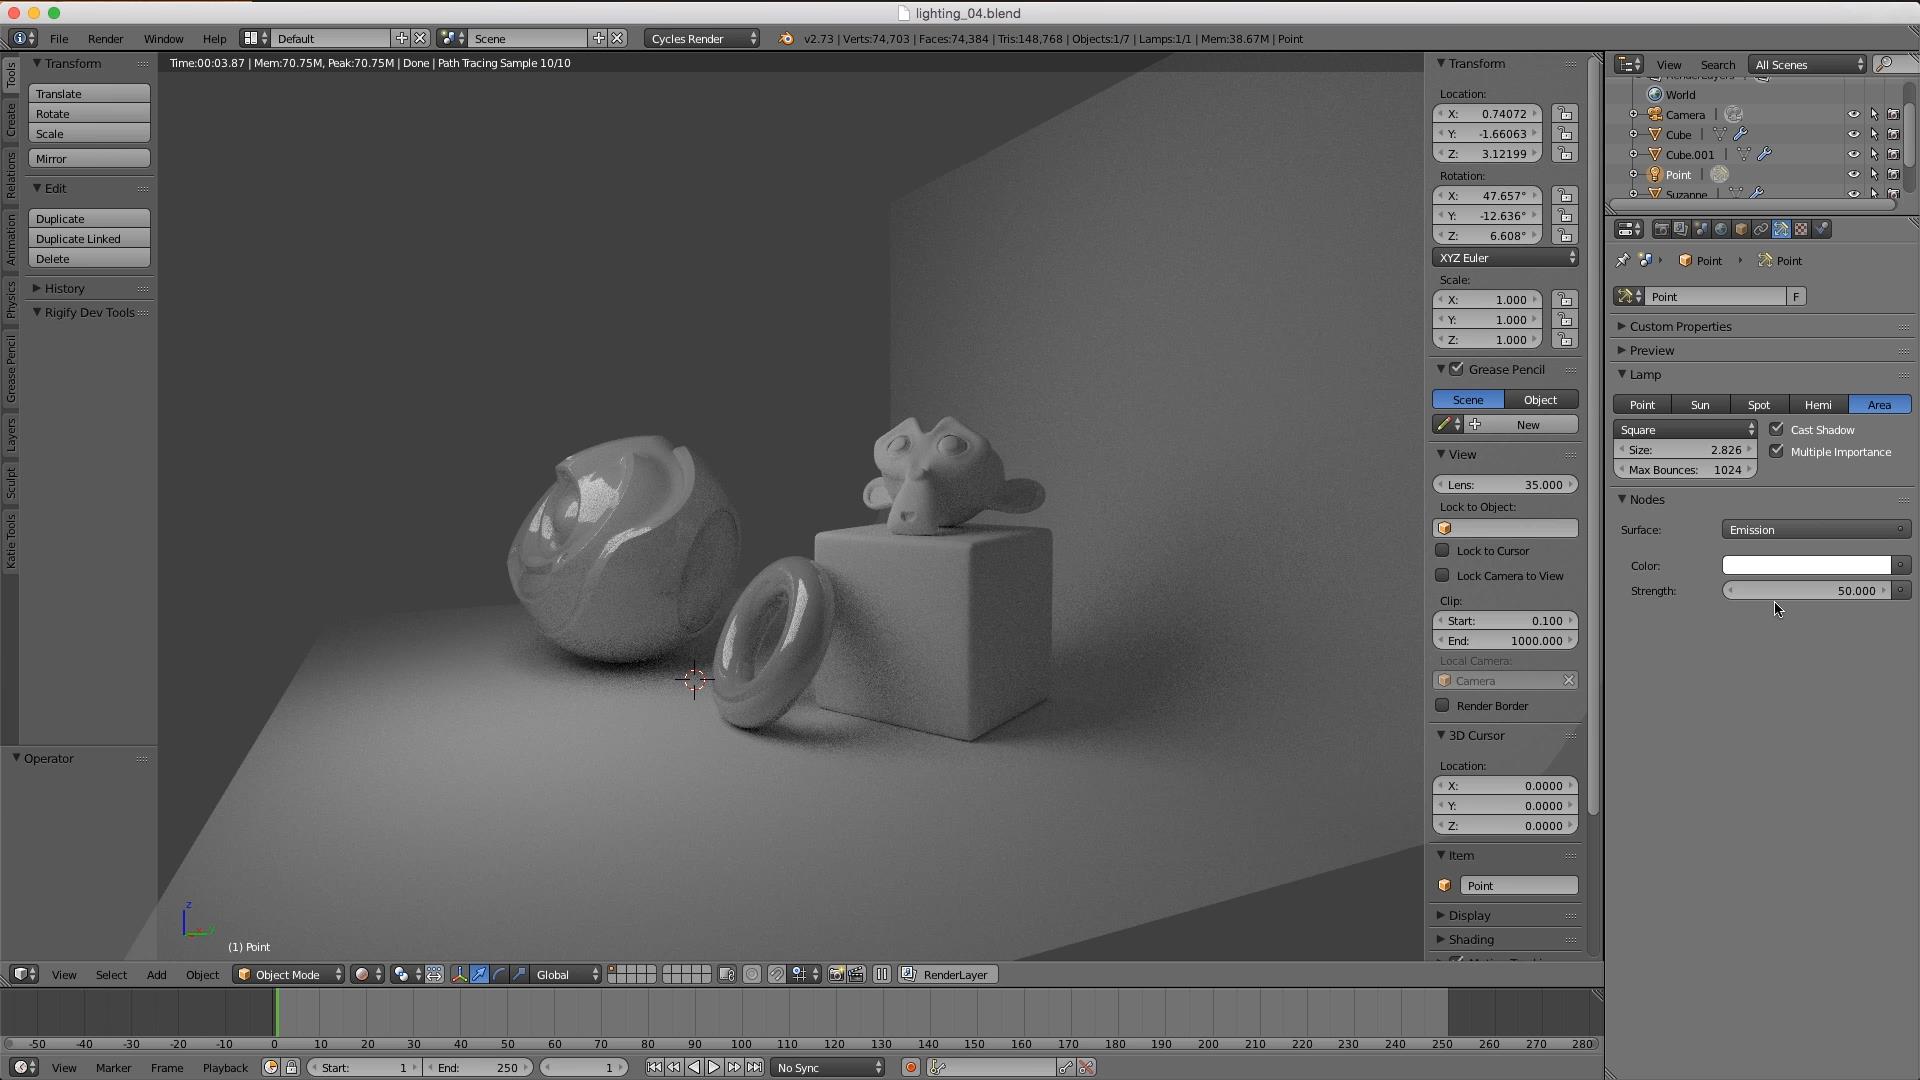Image resolution: width=1920 pixels, height=1080 pixels.
Task: Open the Constraints properties tab
Action: (x=1761, y=229)
